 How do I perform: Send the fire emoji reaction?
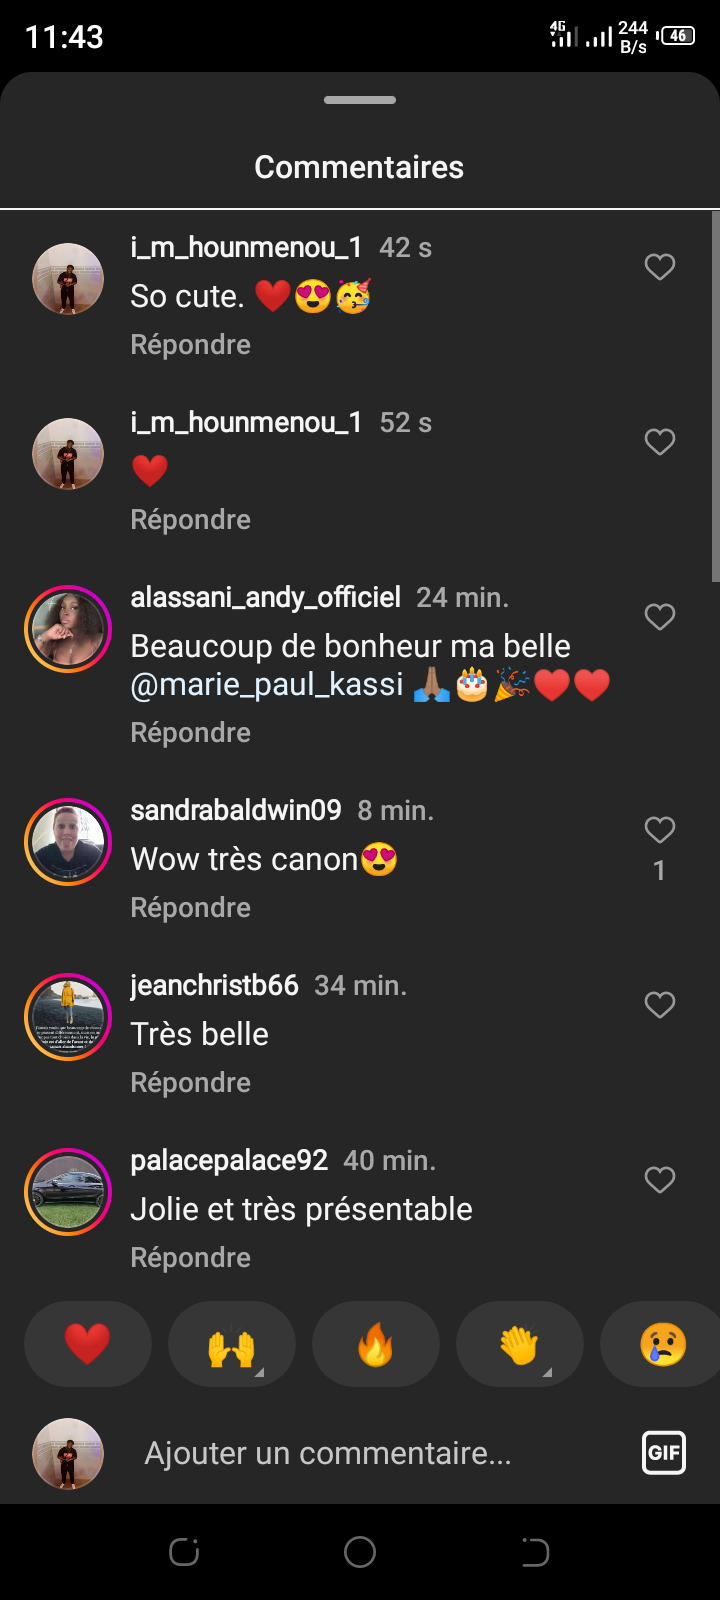pos(376,1344)
